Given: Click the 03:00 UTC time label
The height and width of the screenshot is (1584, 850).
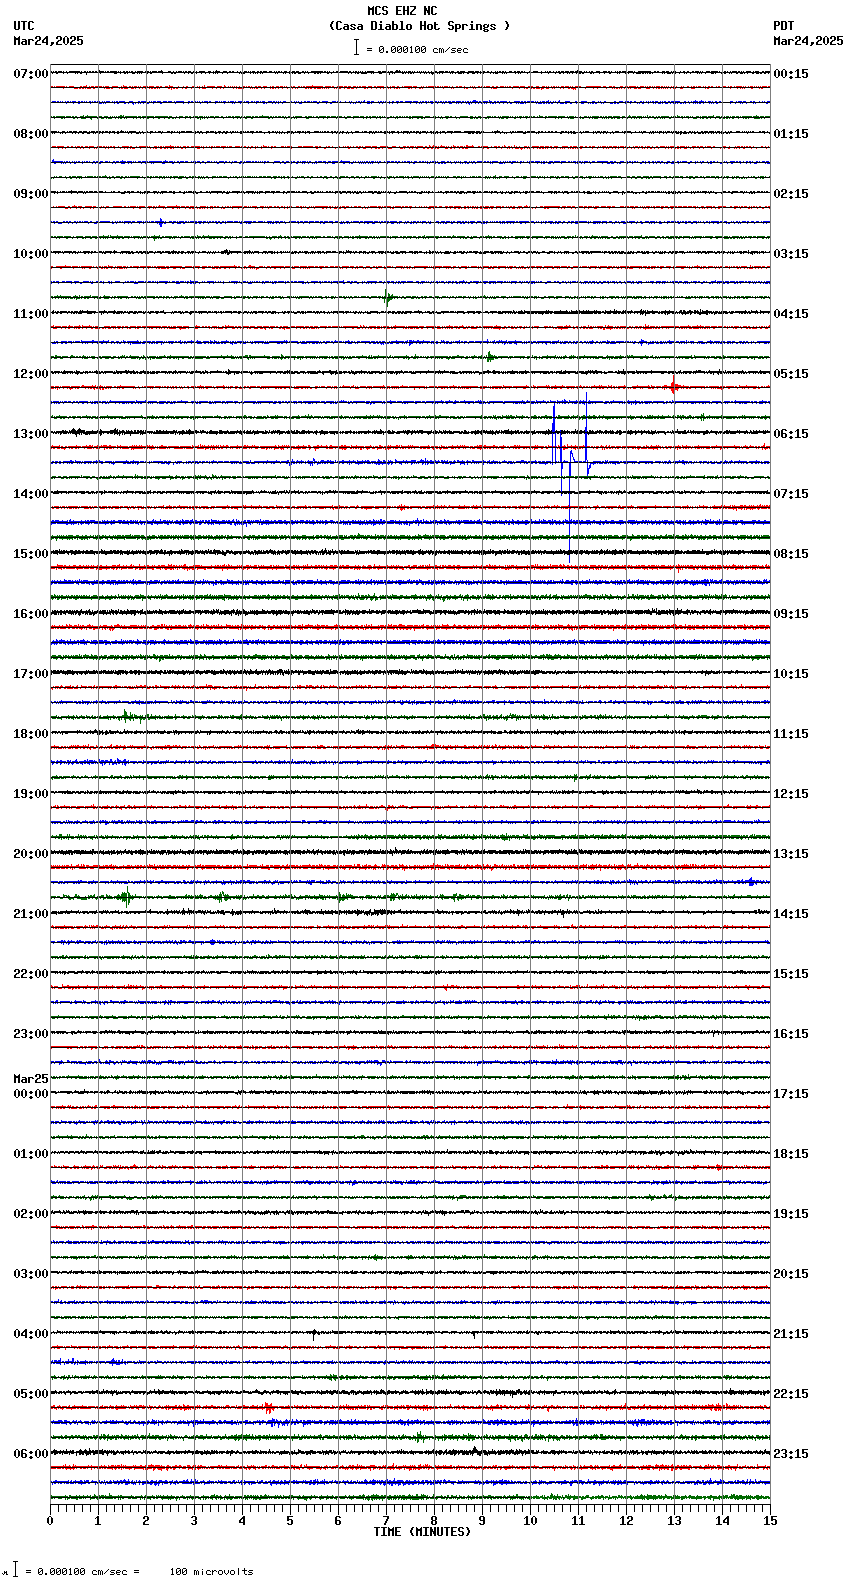Looking at the screenshot, I should point(31,1274).
